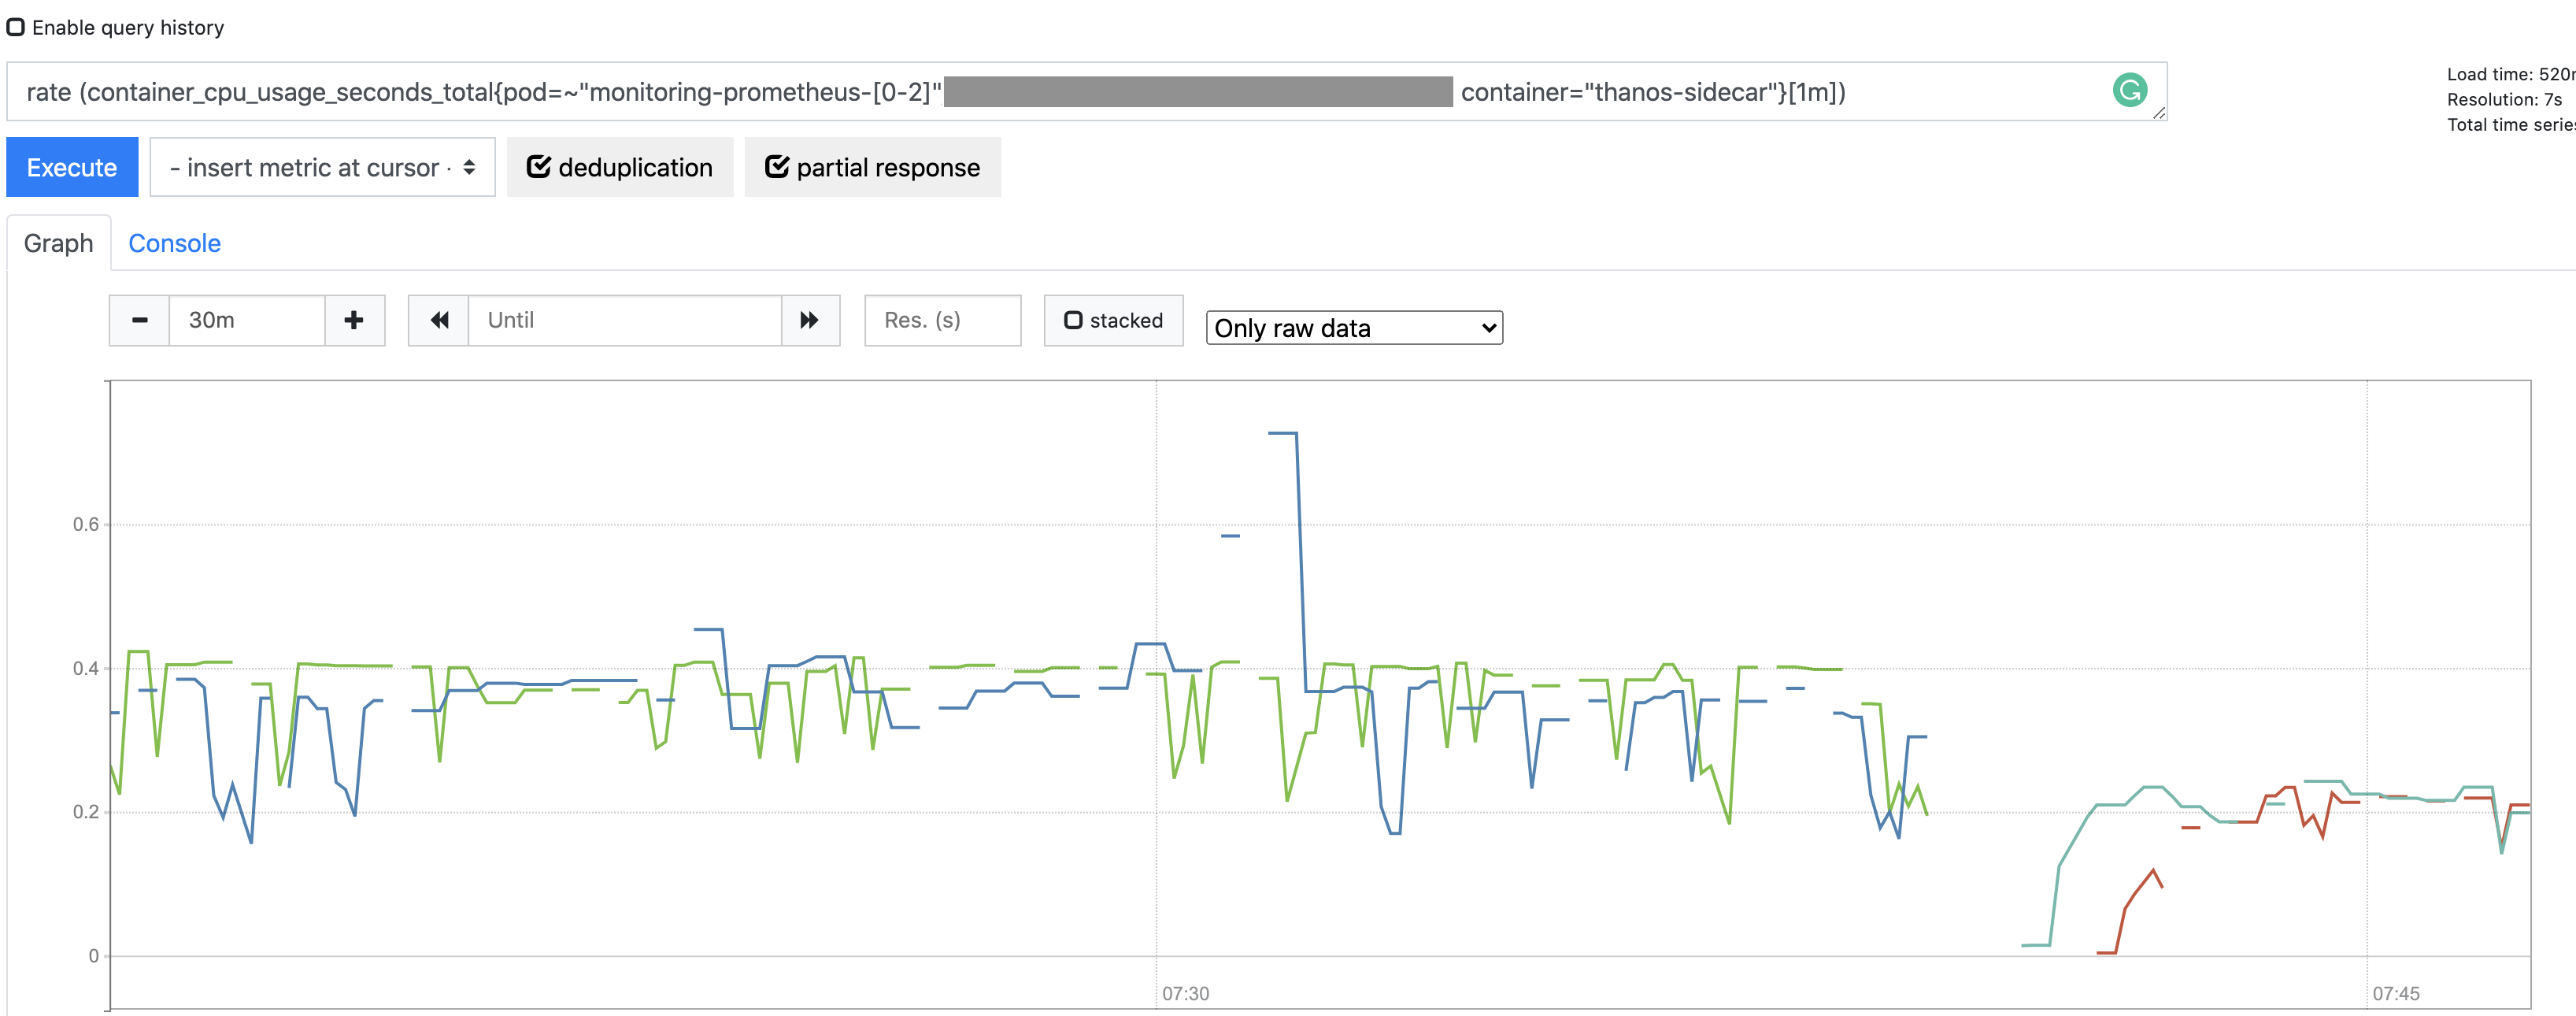The height and width of the screenshot is (1016, 2576).
Task: Switch to the Console tab
Action: [174, 243]
